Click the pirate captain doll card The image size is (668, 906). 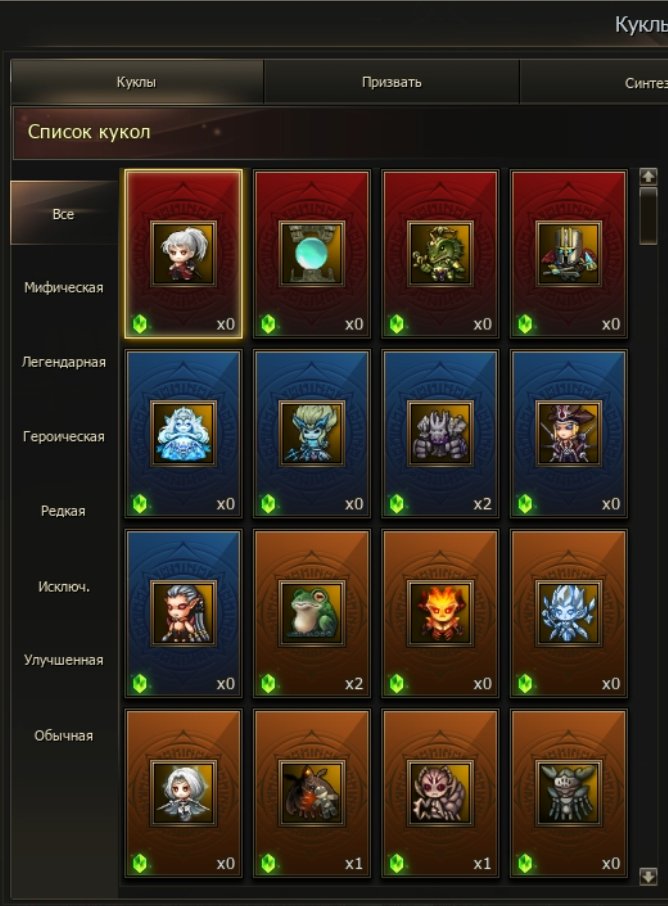(569, 433)
